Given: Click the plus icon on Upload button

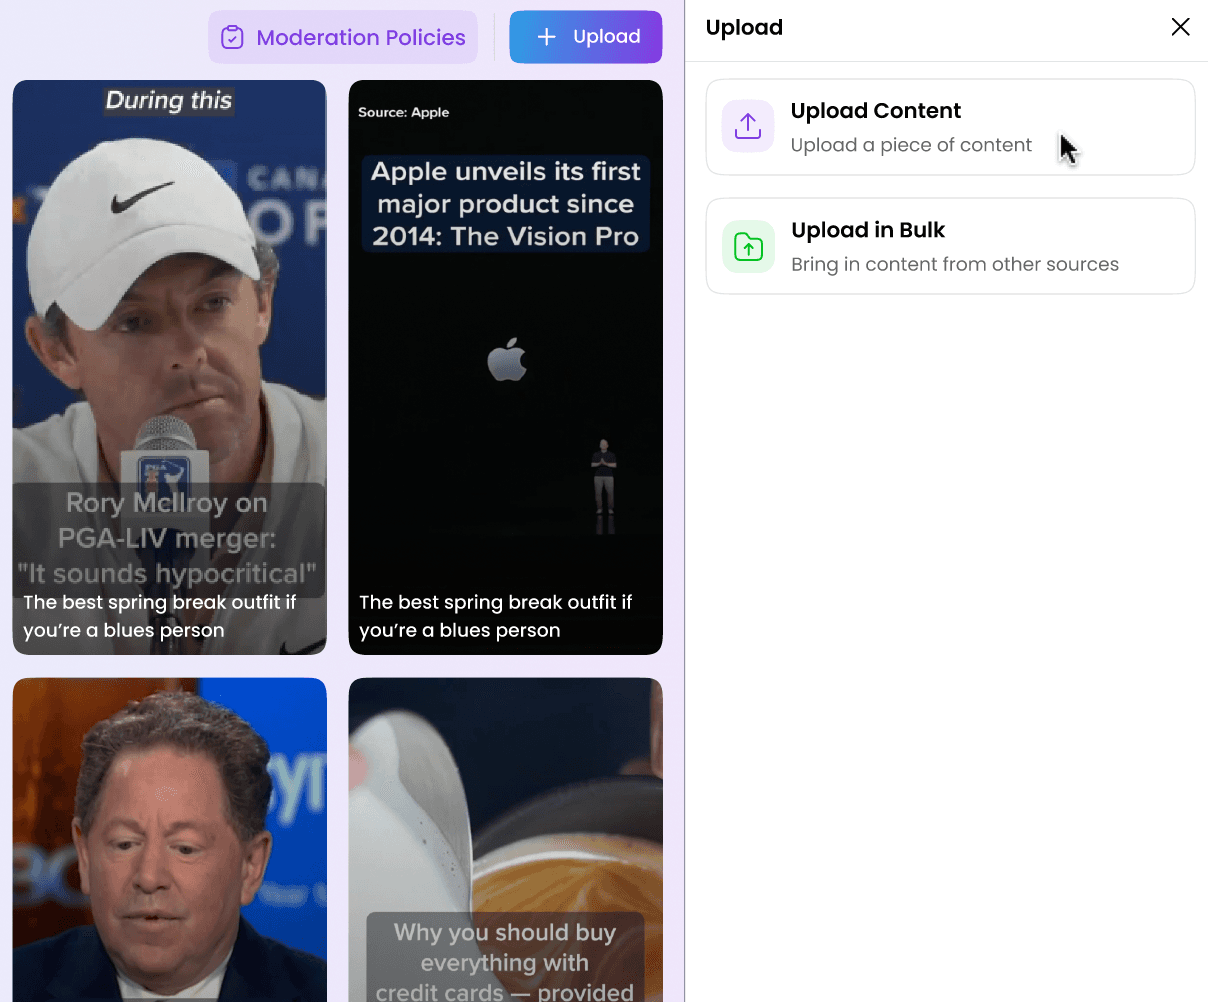Looking at the screenshot, I should pyautogui.click(x=546, y=37).
